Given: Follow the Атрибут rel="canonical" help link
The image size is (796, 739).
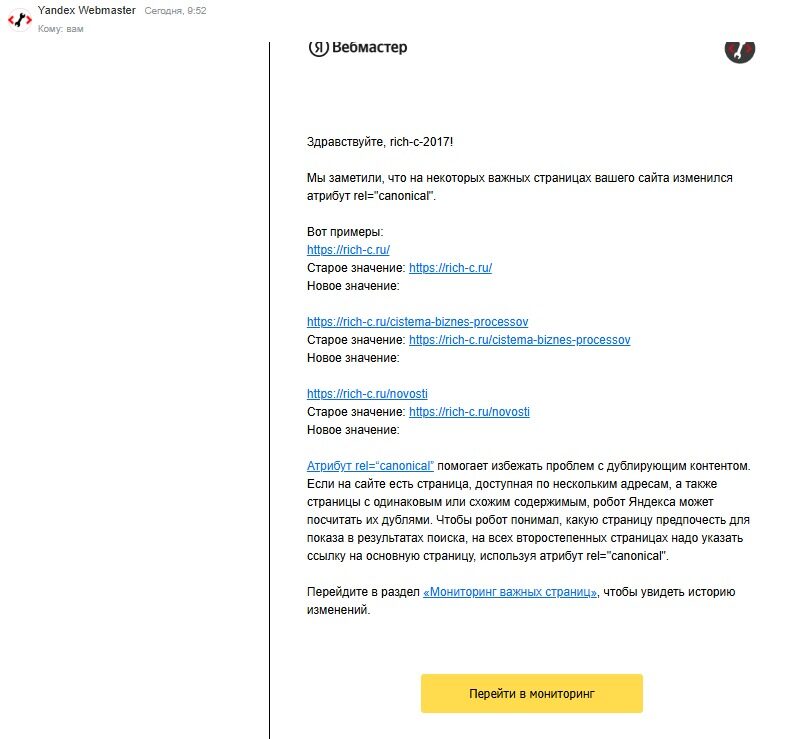Looking at the screenshot, I should (x=370, y=466).
